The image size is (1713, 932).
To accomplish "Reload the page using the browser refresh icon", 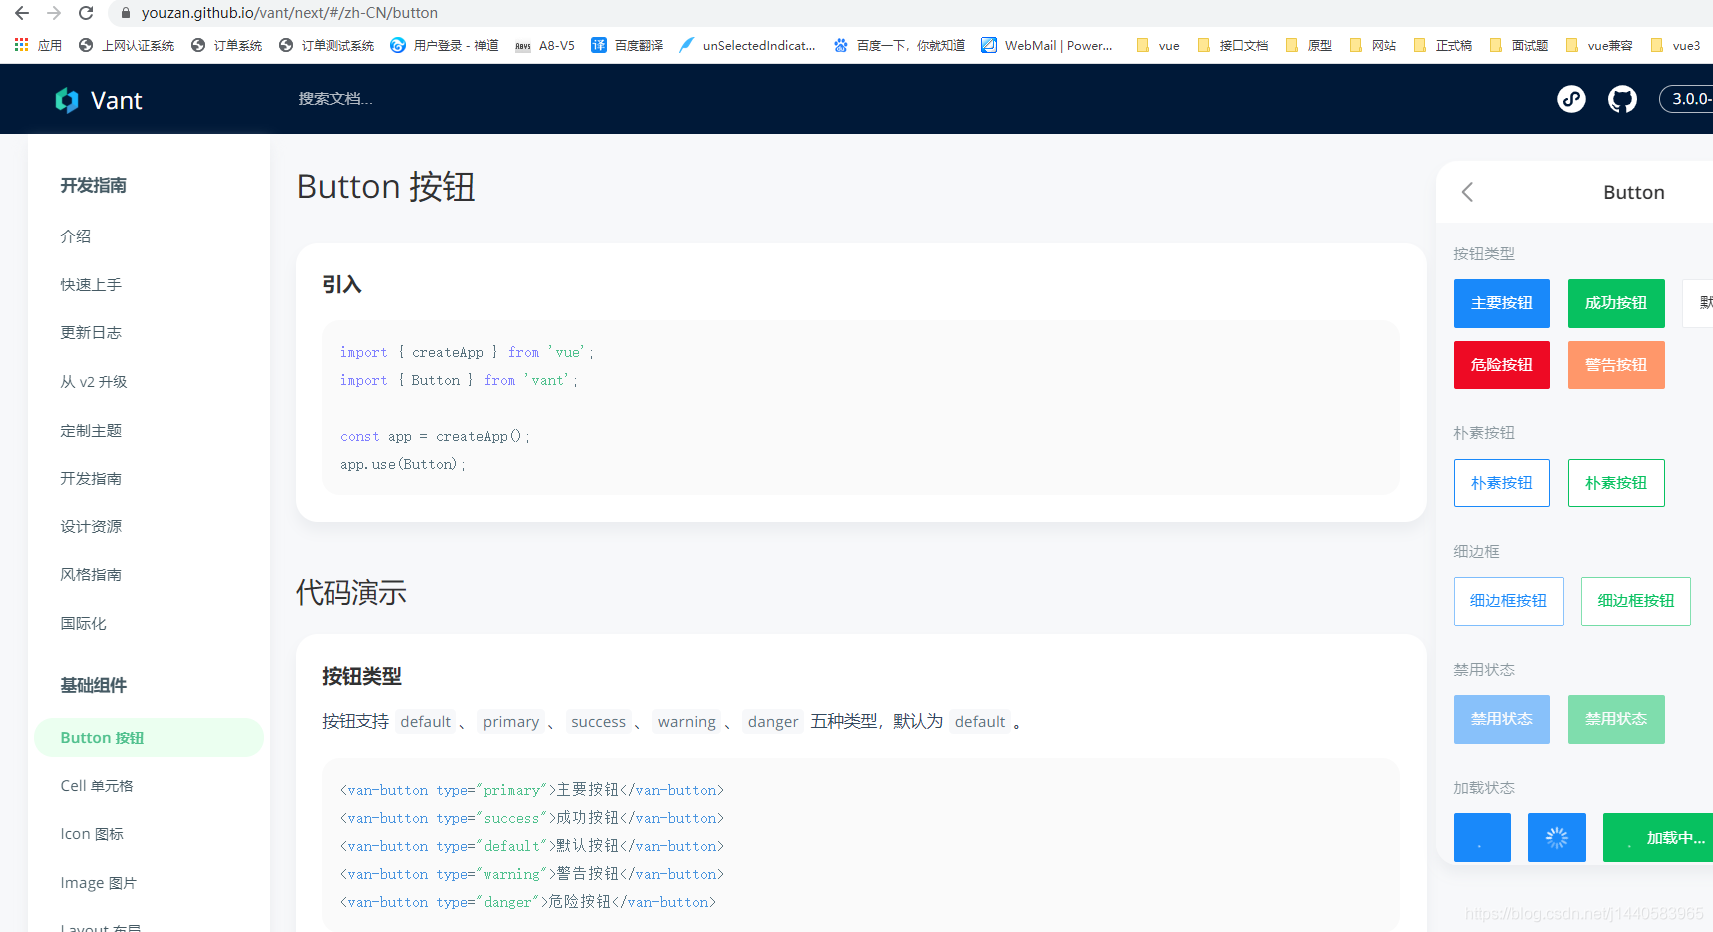I will (85, 13).
